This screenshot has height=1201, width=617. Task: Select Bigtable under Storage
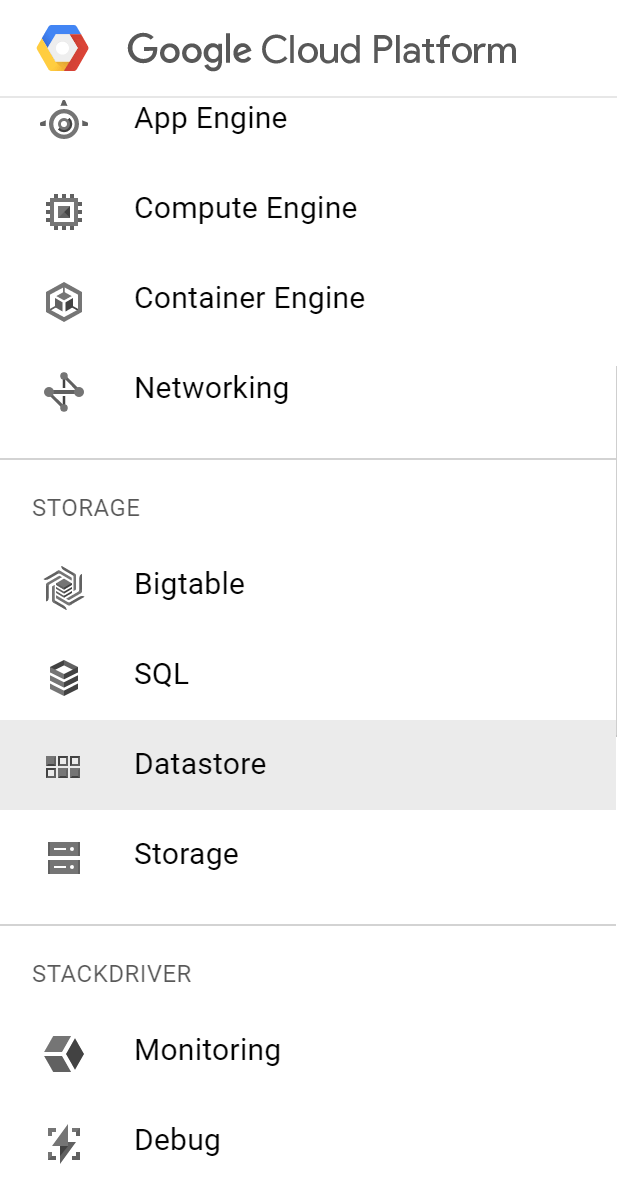coord(189,584)
